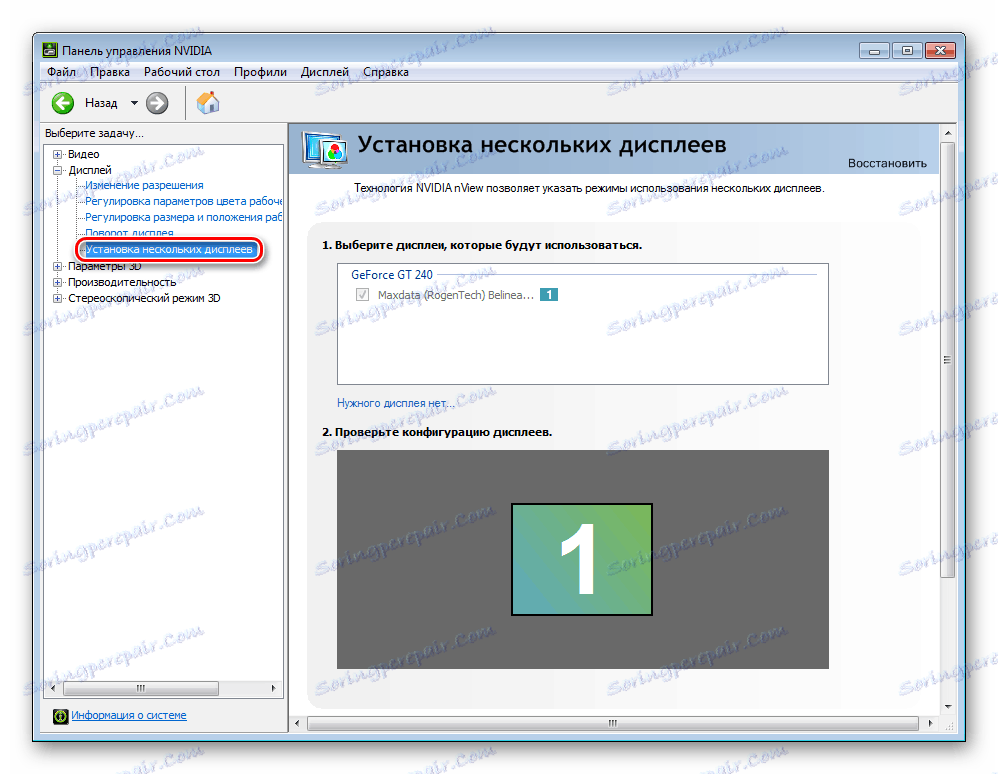This screenshot has width=998, height=774.
Task: Toggle the Maxdata Belinea display checkbox
Action: pyautogui.click(x=362, y=295)
